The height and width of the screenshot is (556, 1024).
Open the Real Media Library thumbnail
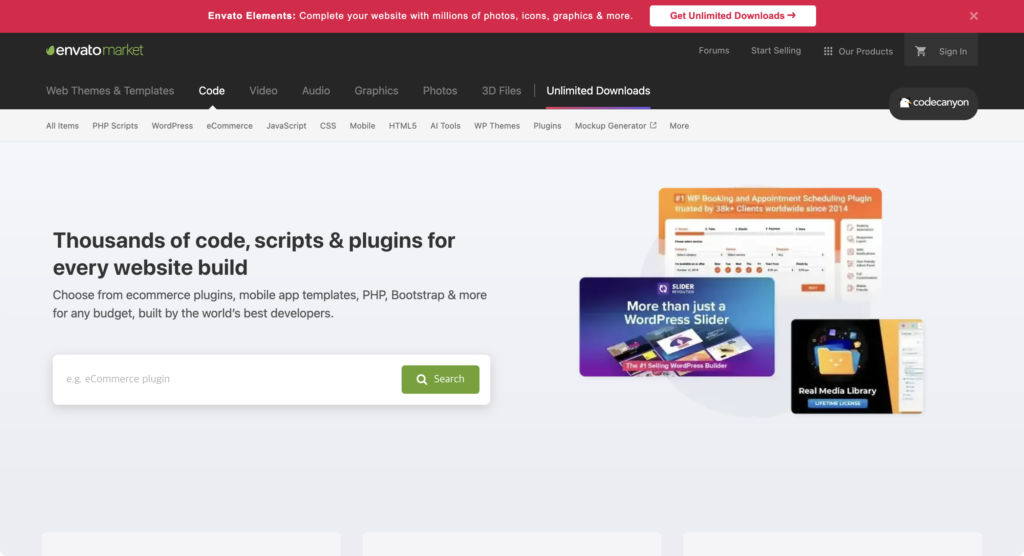point(857,366)
